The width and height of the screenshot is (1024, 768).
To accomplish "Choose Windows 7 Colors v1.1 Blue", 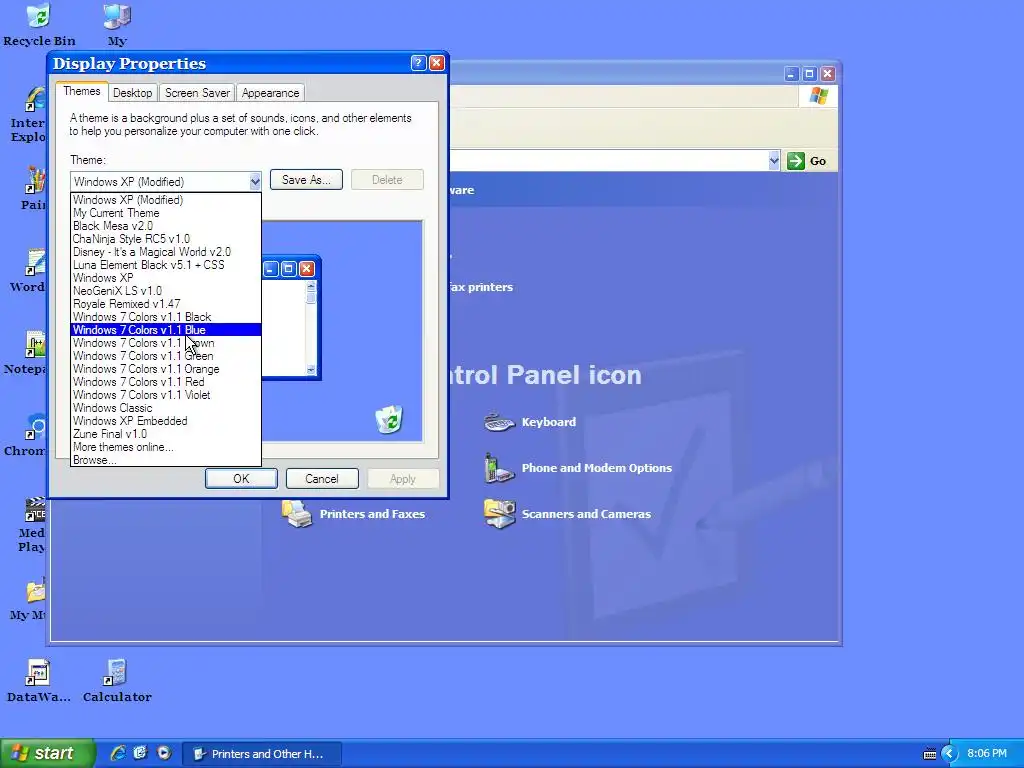I will [166, 330].
